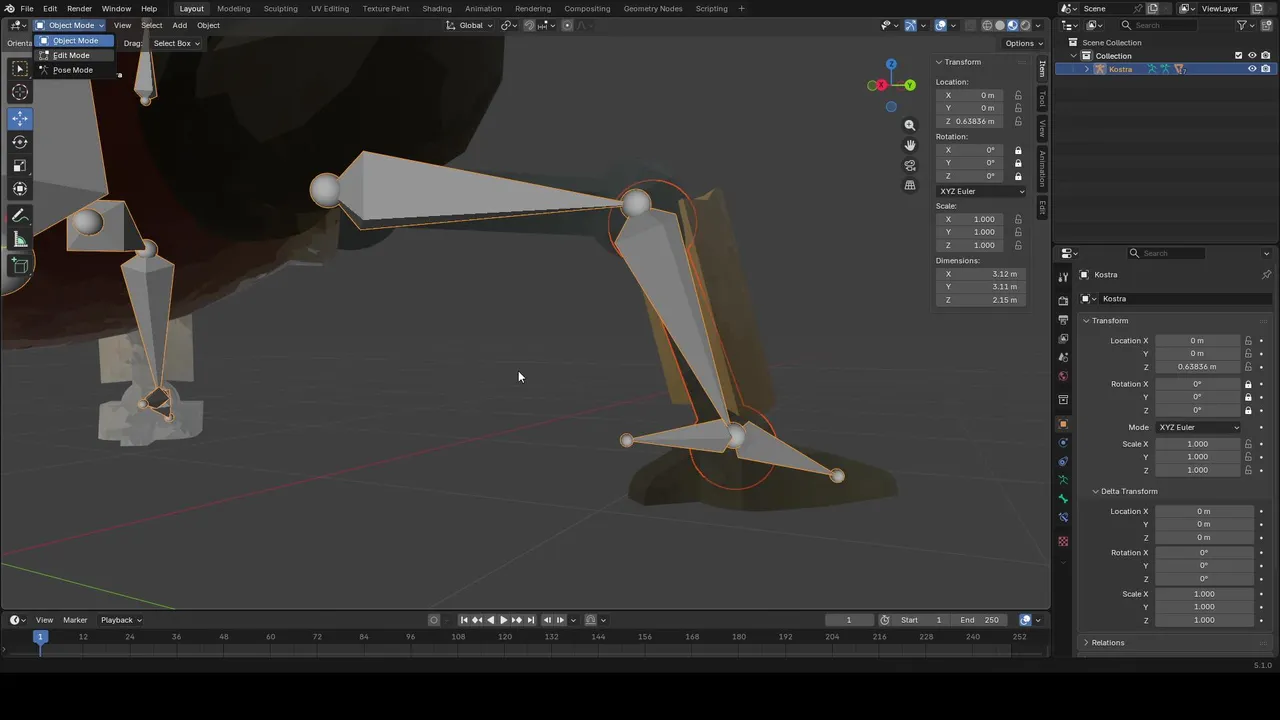Open the Texture properties tab icon

point(1063,541)
